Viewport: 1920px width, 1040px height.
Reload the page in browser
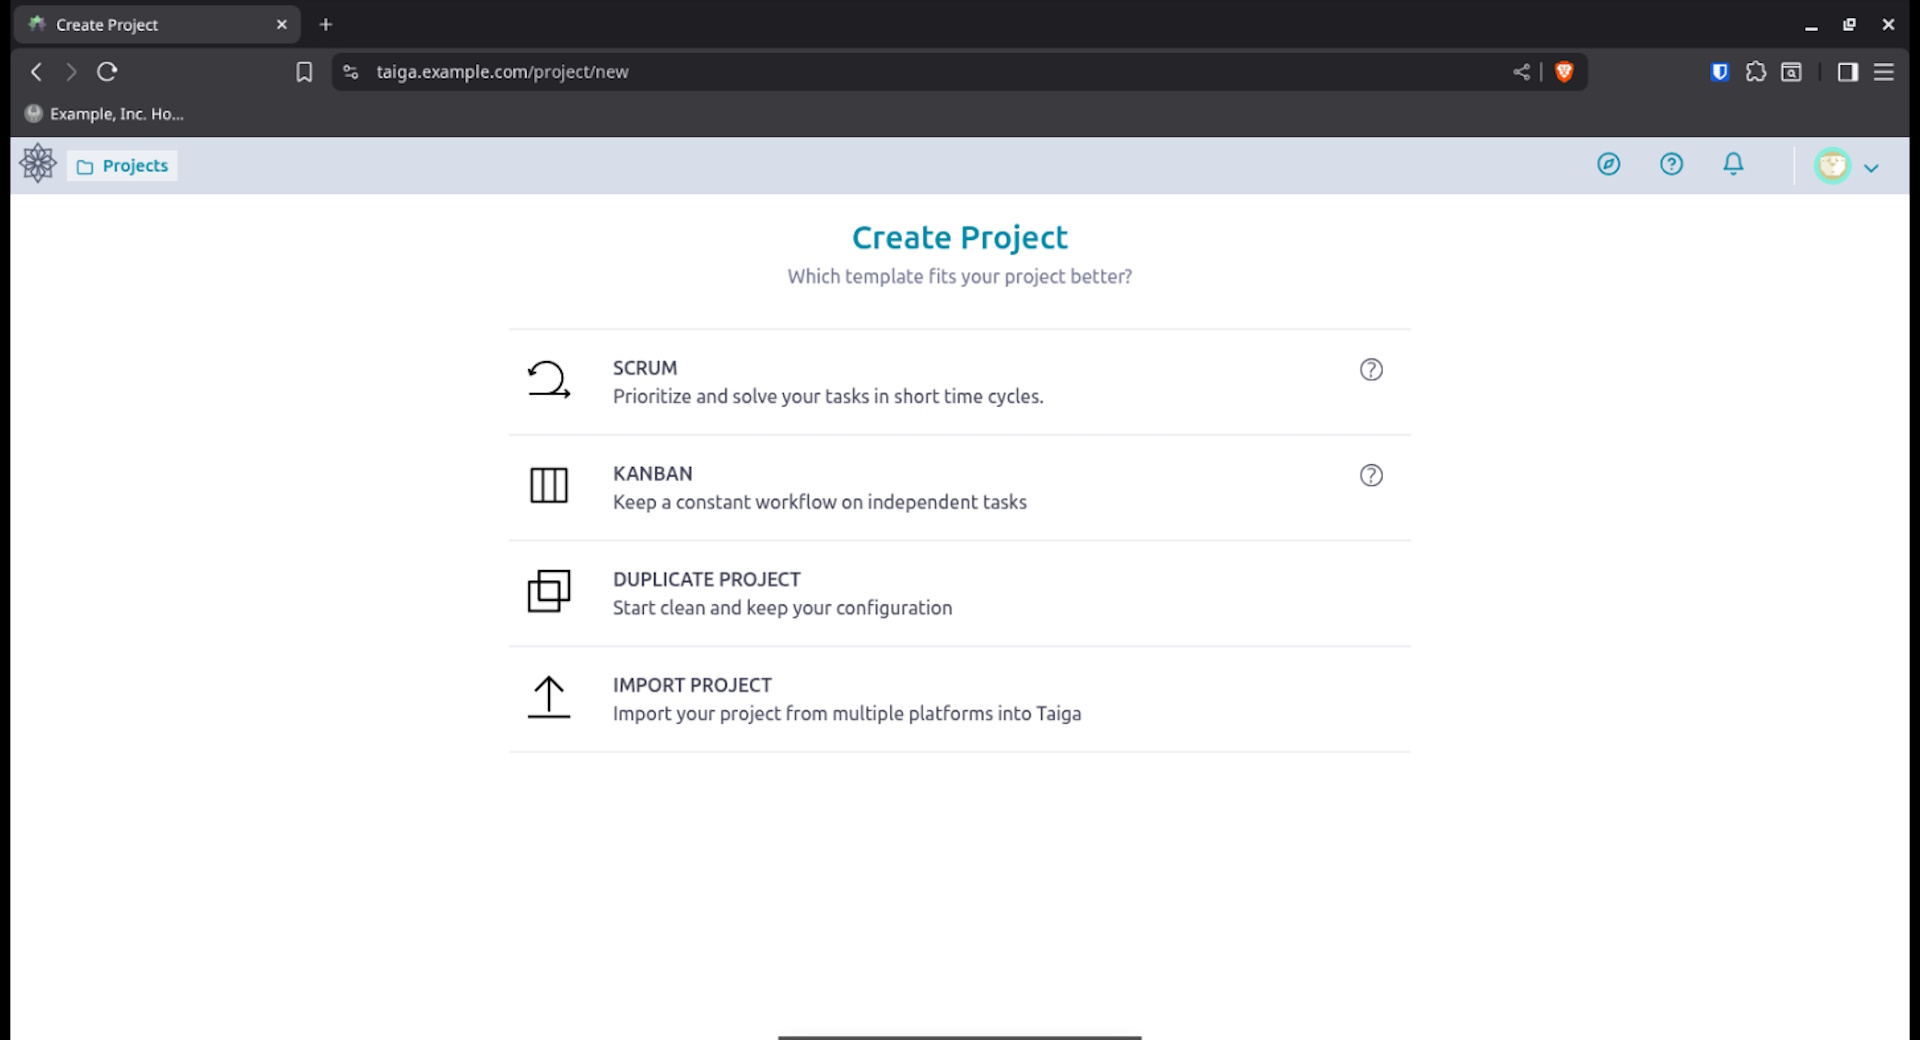click(x=107, y=72)
